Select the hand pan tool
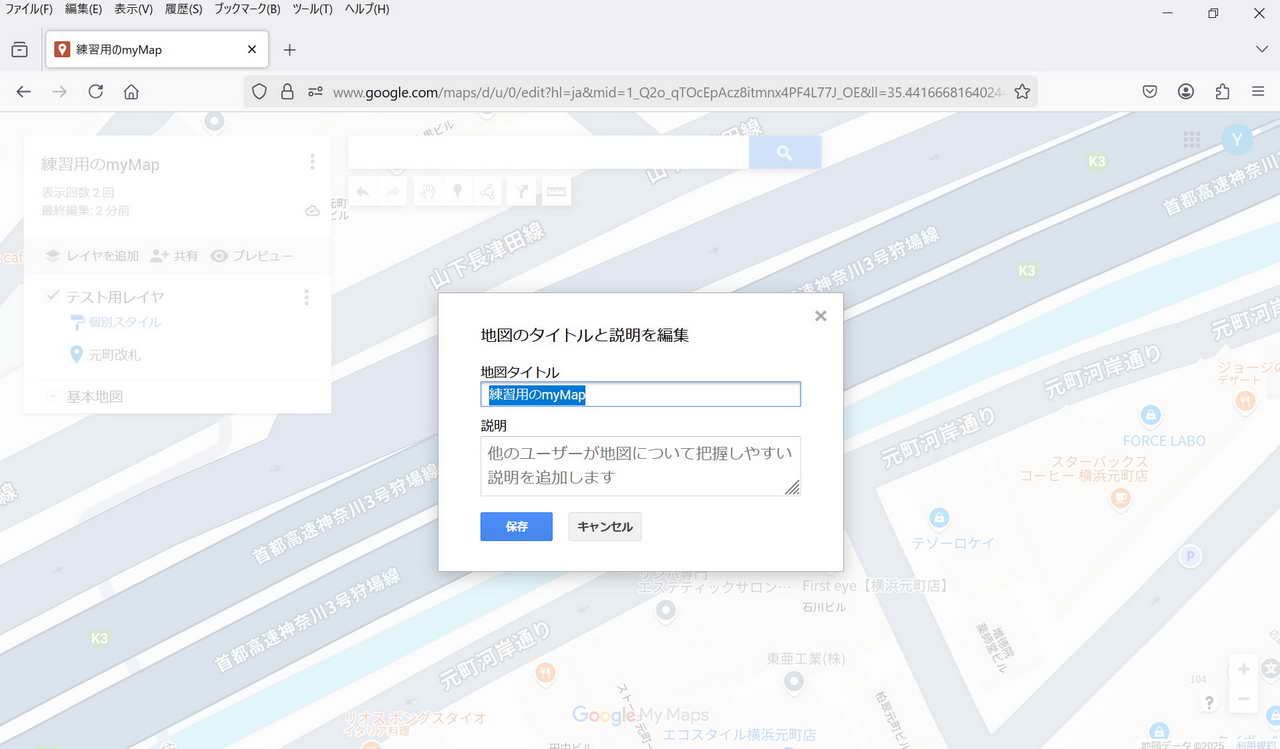Image resolution: width=1280 pixels, height=749 pixels. click(428, 191)
